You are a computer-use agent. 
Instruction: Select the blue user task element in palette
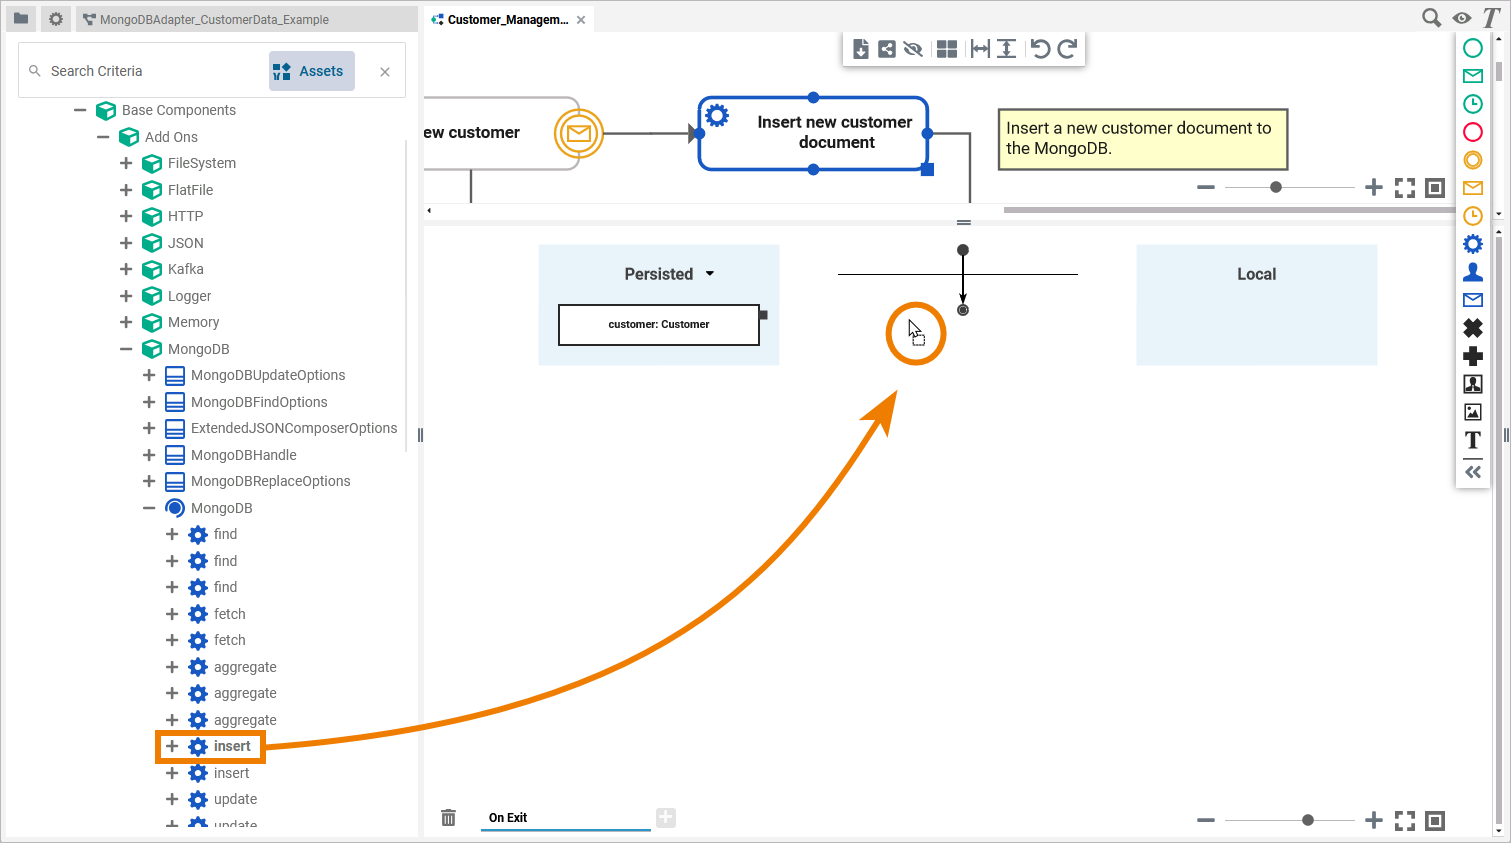[1472, 272]
